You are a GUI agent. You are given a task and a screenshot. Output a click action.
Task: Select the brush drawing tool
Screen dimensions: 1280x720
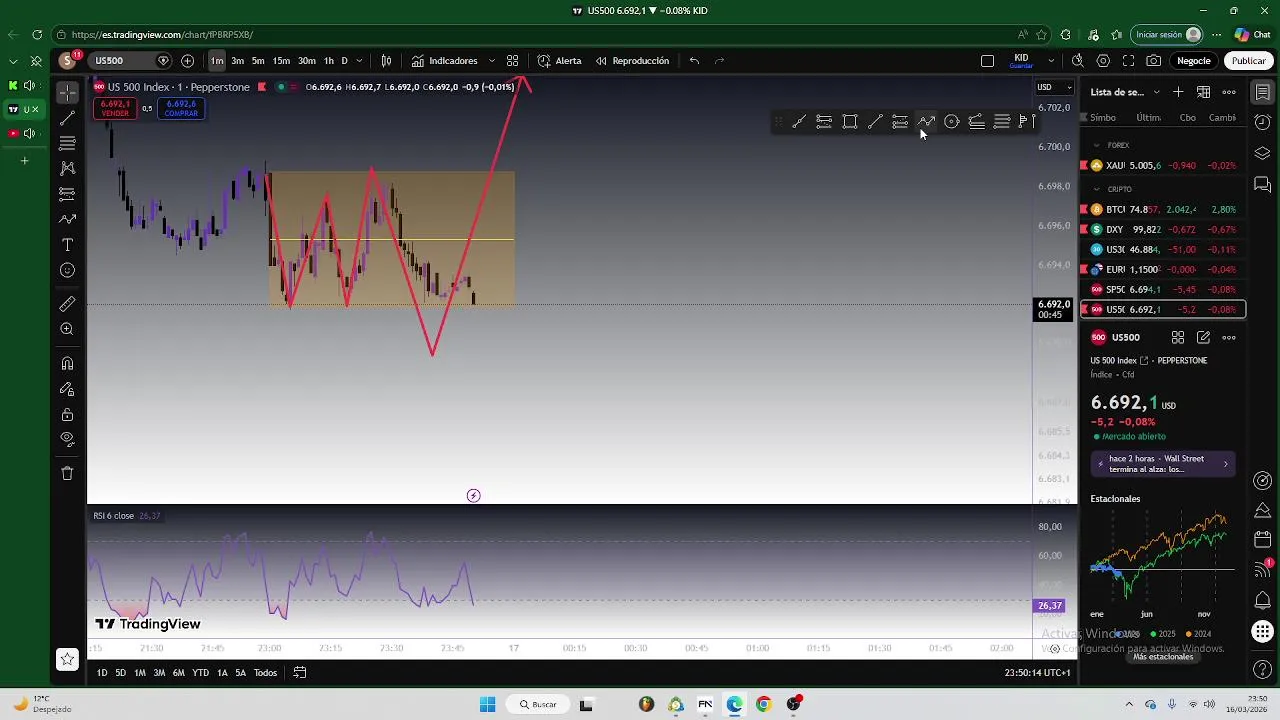67,219
